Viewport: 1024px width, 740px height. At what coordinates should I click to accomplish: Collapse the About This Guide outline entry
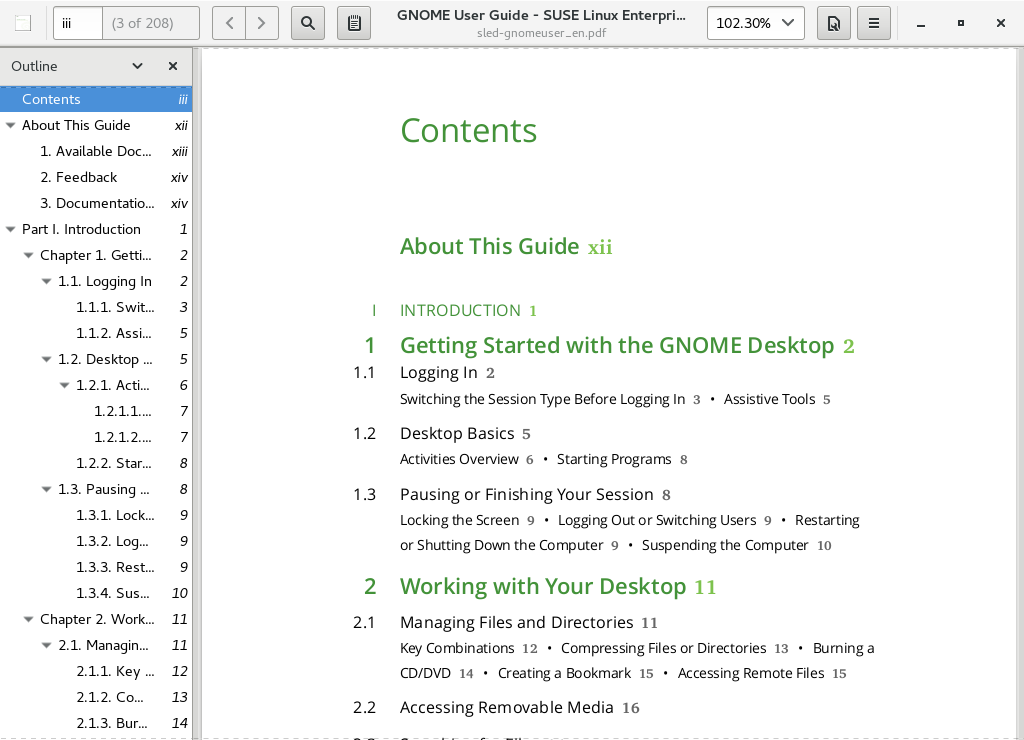tap(11, 126)
